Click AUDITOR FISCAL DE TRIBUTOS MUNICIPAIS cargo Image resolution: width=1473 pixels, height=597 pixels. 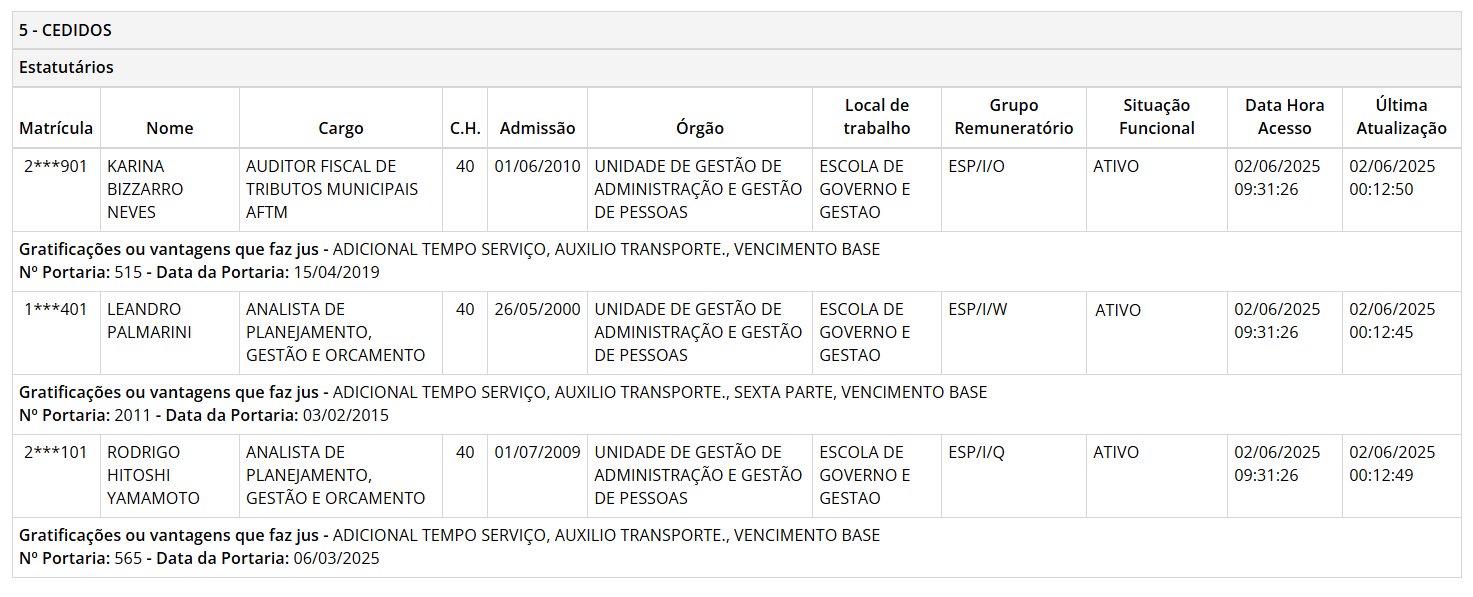pyautogui.click(x=332, y=189)
